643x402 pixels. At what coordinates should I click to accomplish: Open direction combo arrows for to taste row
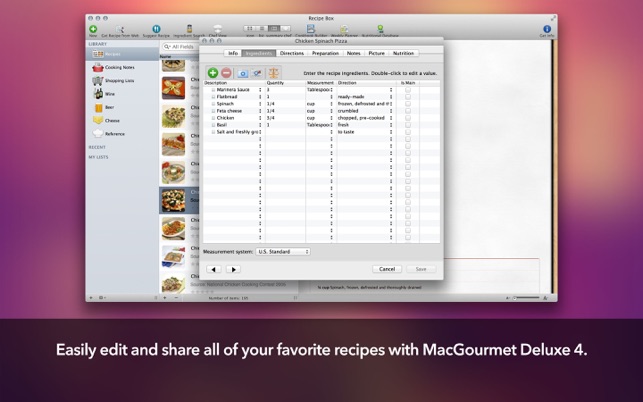[x=391, y=132]
